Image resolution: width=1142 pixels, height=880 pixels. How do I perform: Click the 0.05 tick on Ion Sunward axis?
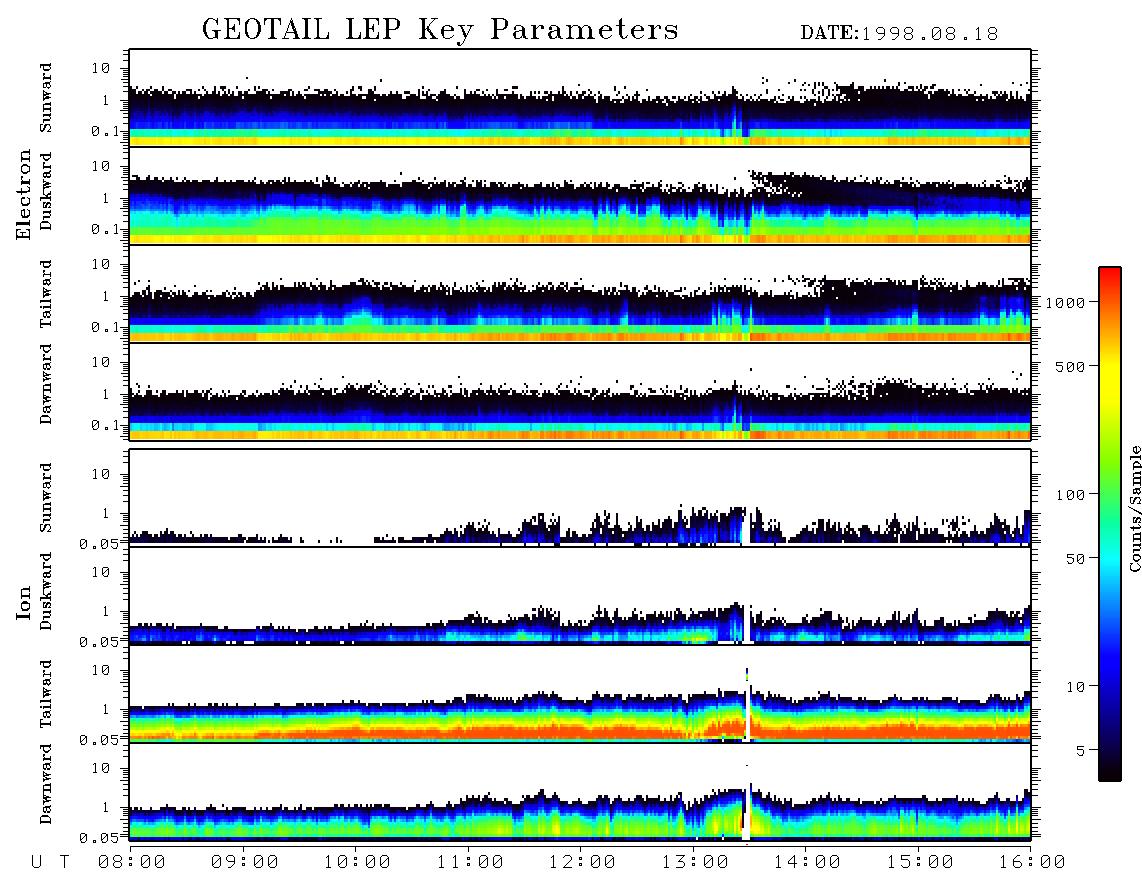tap(99, 543)
